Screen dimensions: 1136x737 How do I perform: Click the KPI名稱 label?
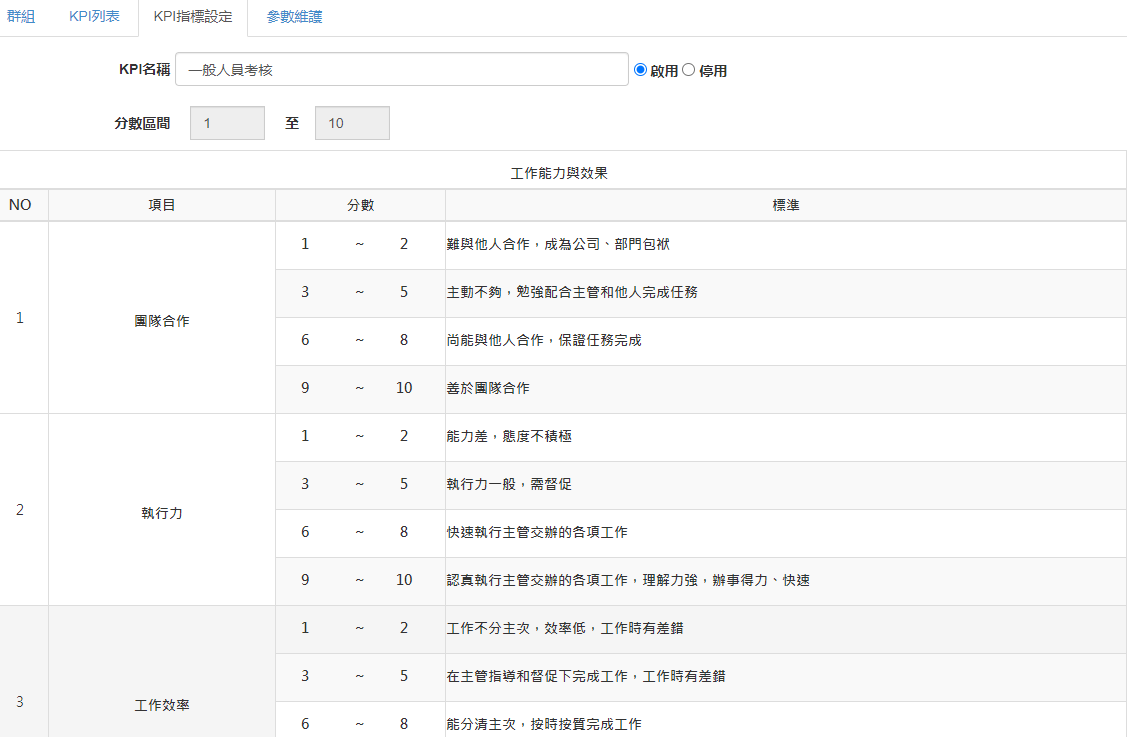click(144, 70)
